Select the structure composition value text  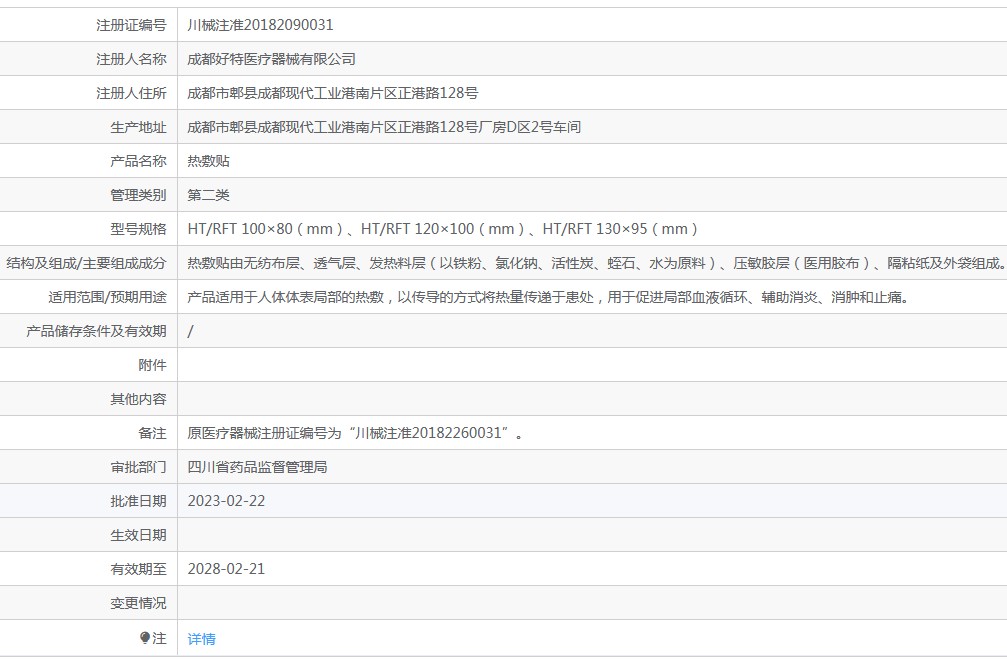[597, 263]
